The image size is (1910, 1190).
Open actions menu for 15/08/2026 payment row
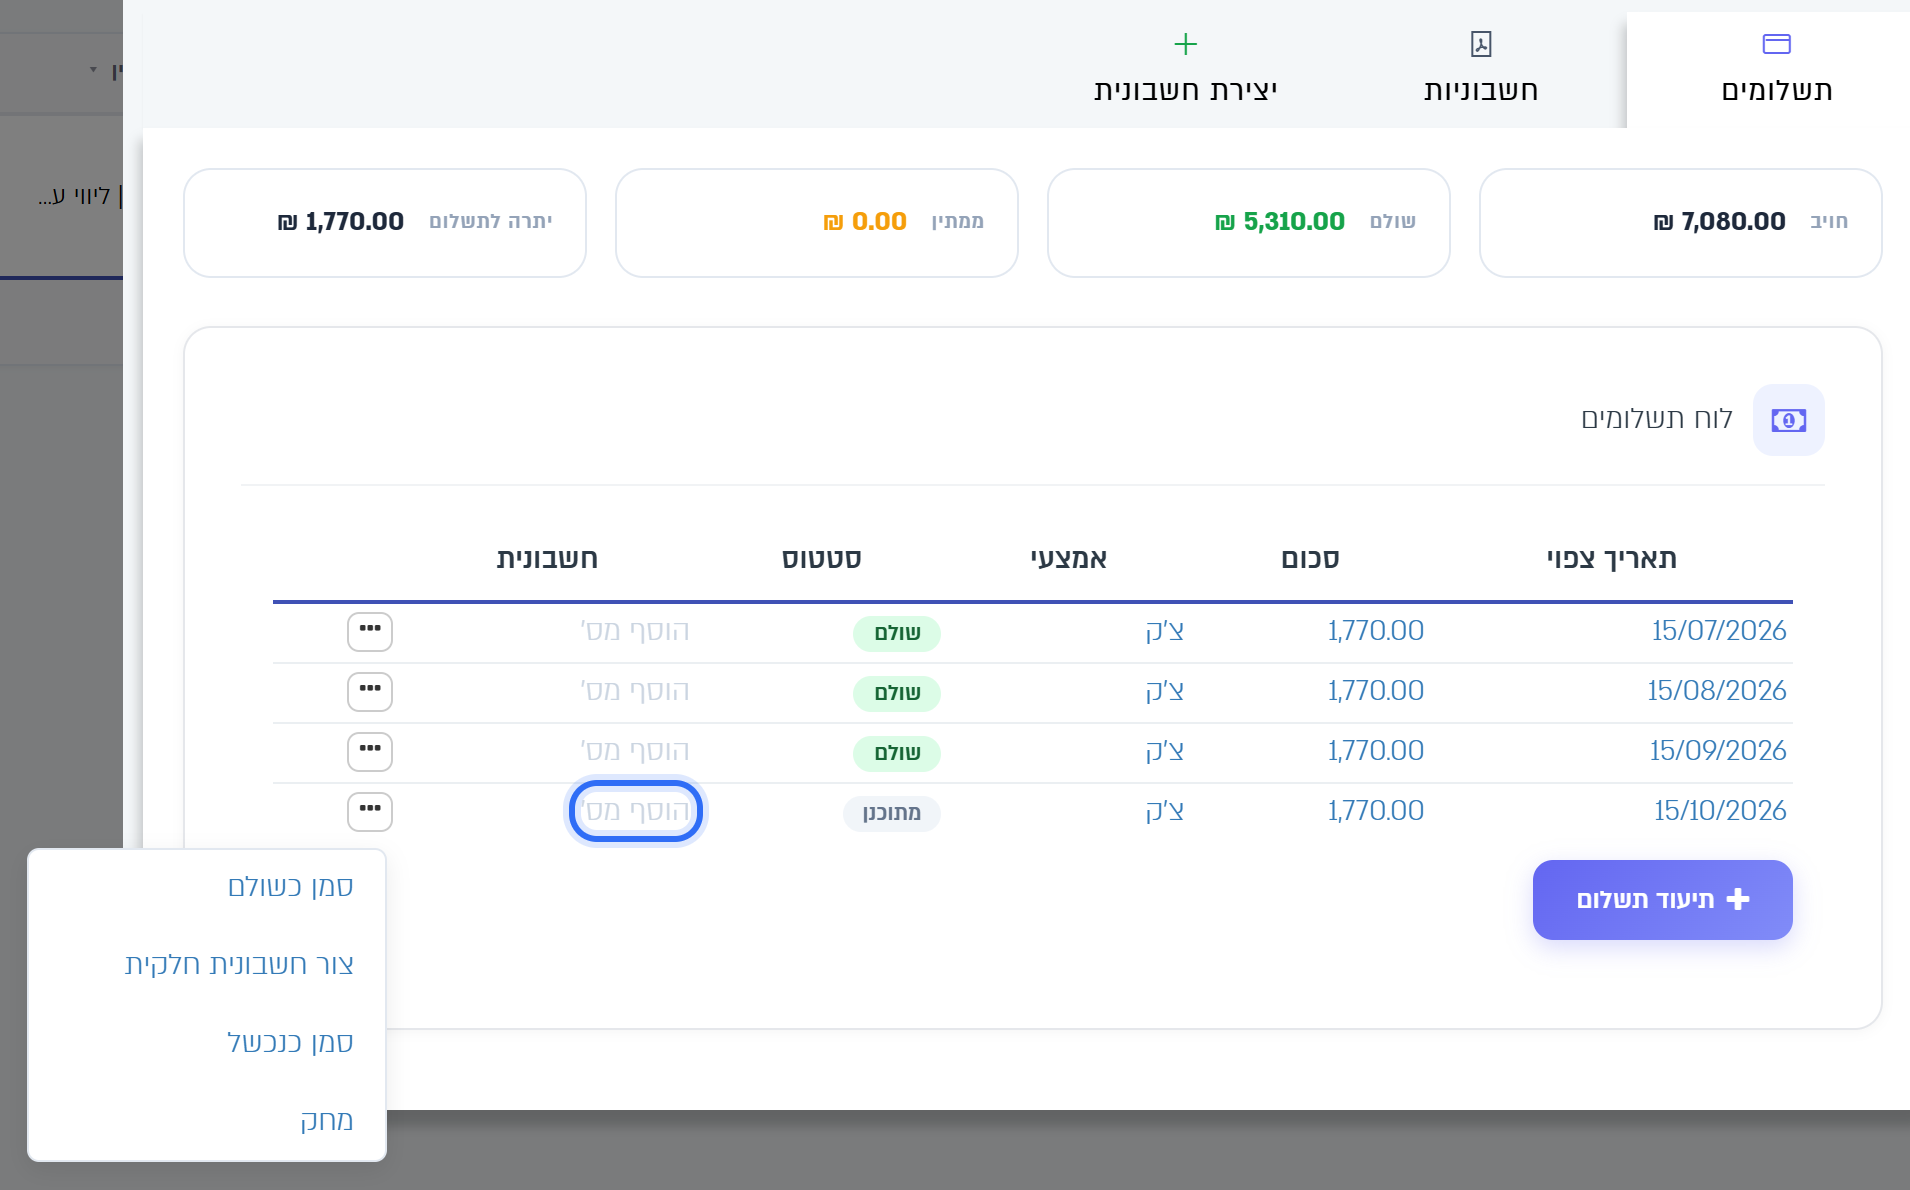point(370,691)
